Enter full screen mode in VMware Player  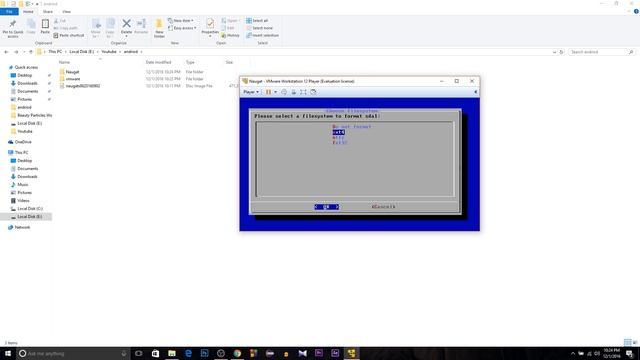303,92
